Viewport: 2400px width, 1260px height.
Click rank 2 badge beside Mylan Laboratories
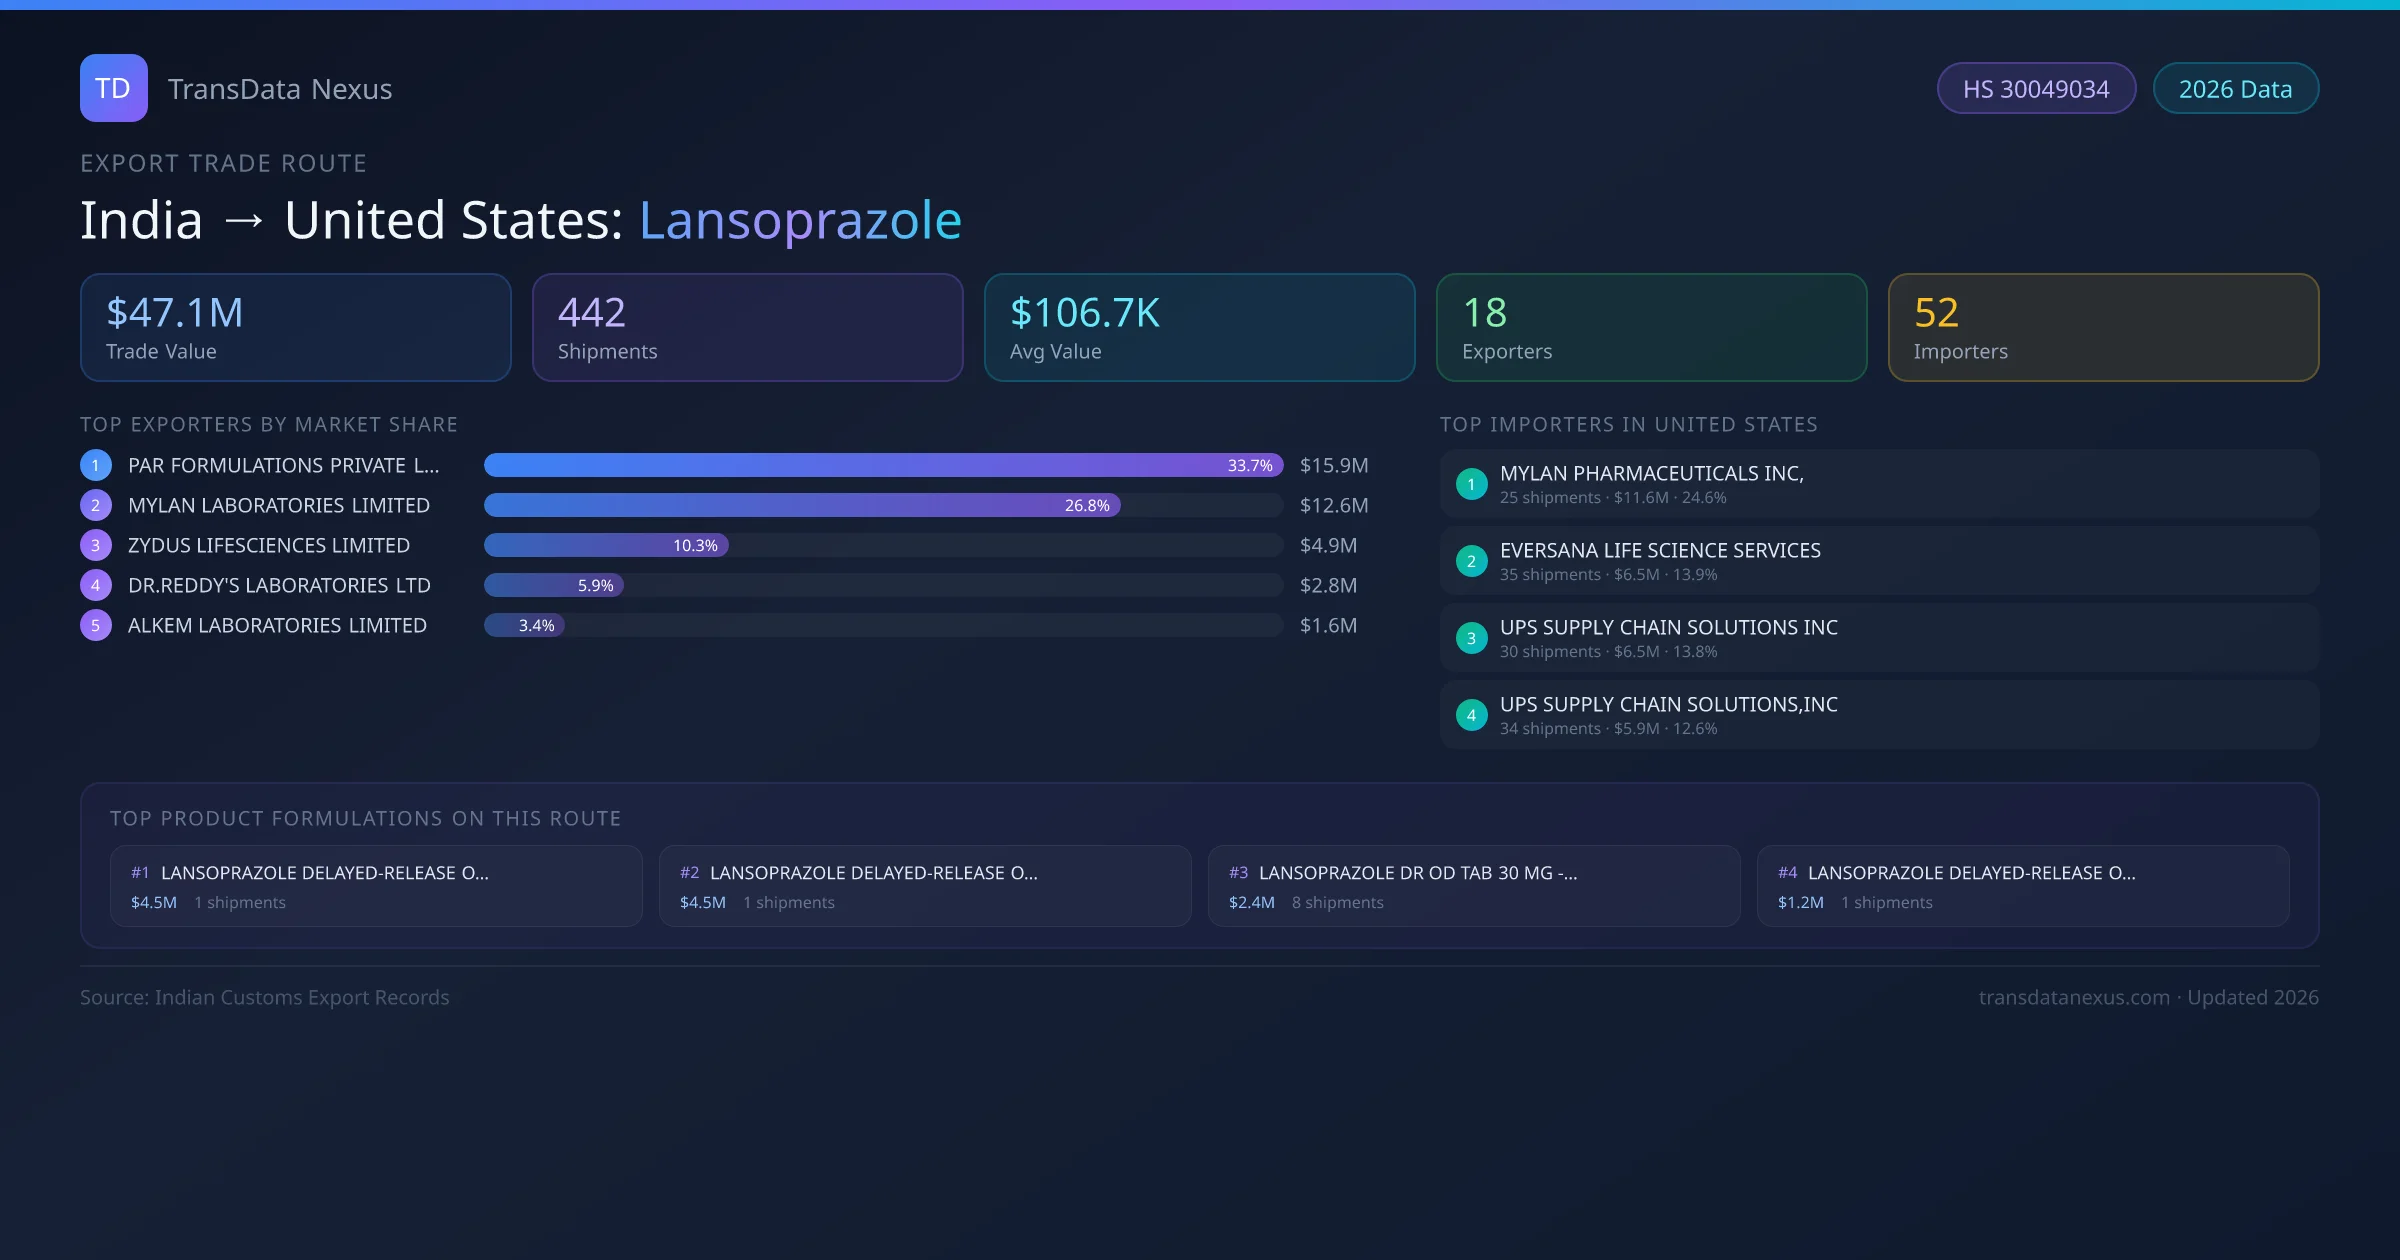pyautogui.click(x=96, y=505)
